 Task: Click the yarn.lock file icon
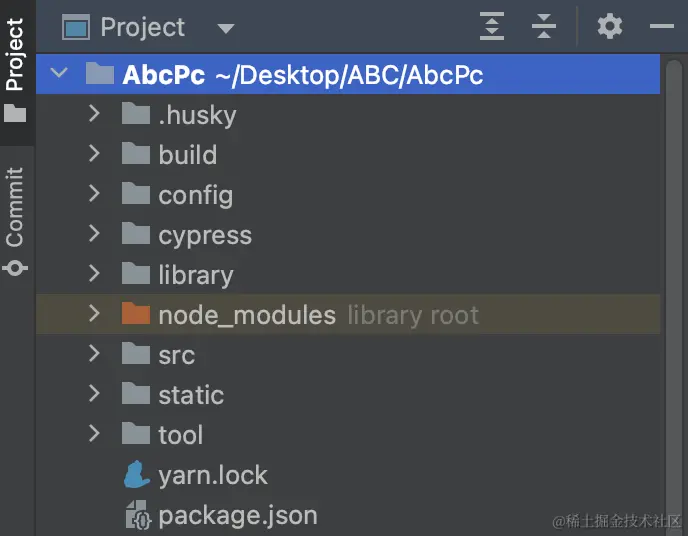click(x=136, y=475)
